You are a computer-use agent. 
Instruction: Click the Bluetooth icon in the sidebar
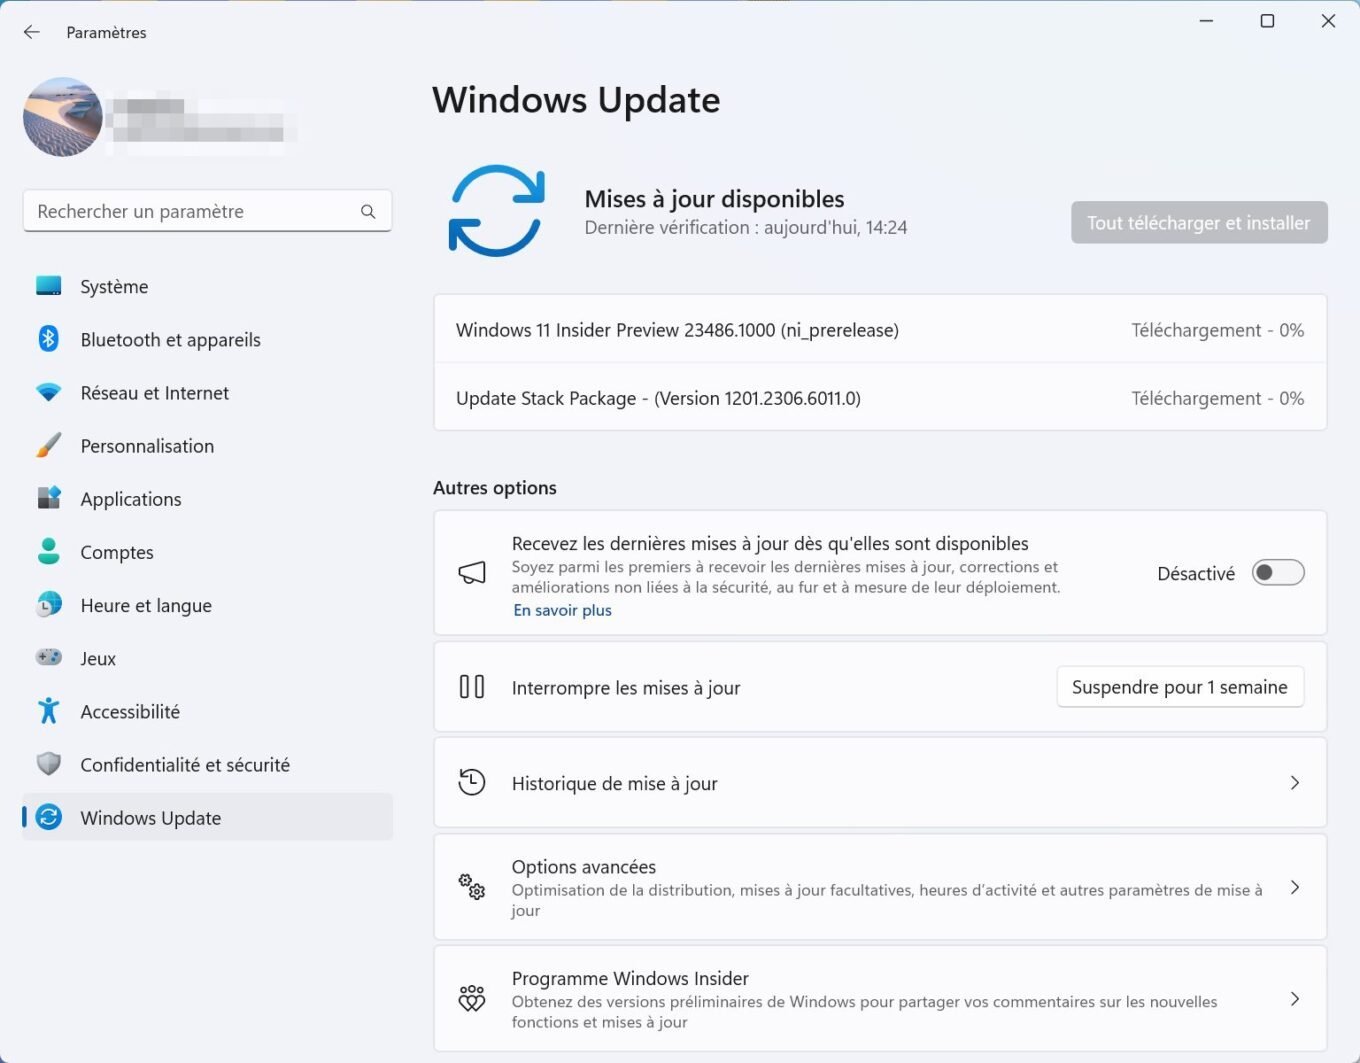(x=48, y=339)
